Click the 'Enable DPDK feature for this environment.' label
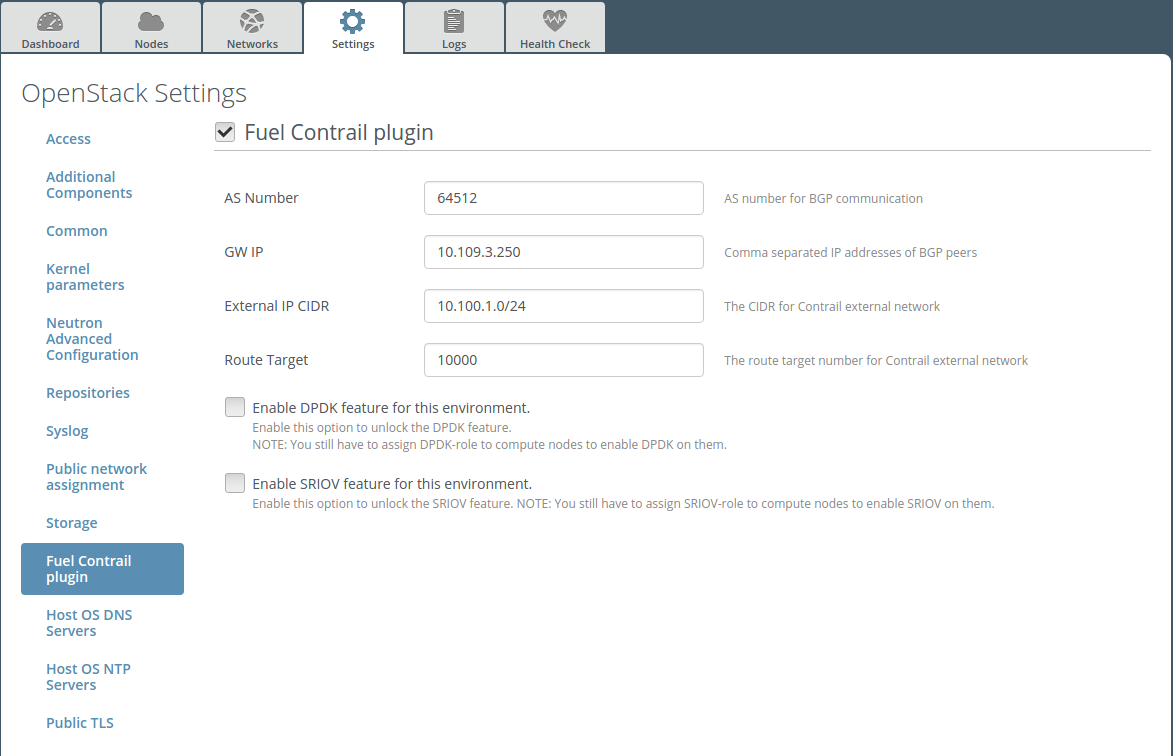The height and width of the screenshot is (756, 1173). [391, 408]
